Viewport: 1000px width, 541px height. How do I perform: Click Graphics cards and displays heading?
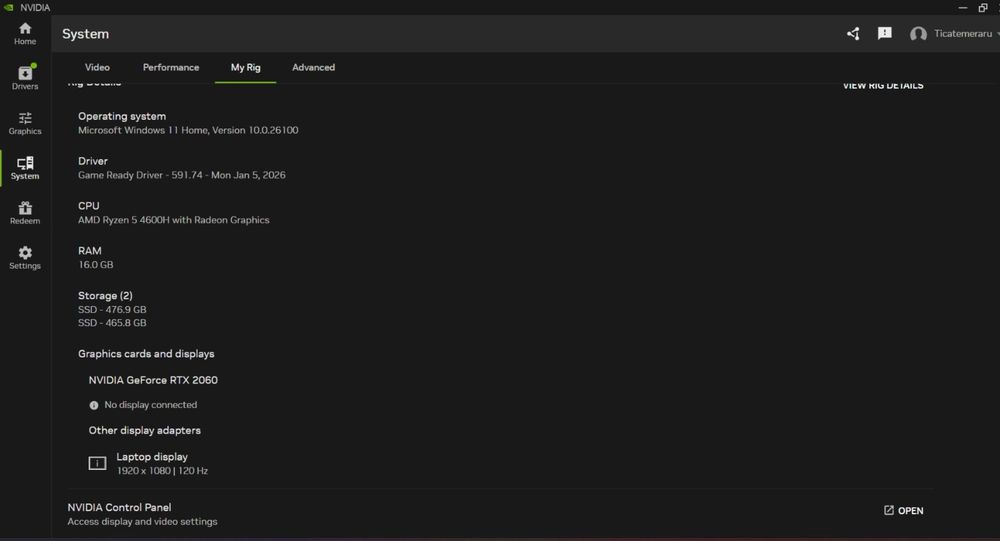146,354
